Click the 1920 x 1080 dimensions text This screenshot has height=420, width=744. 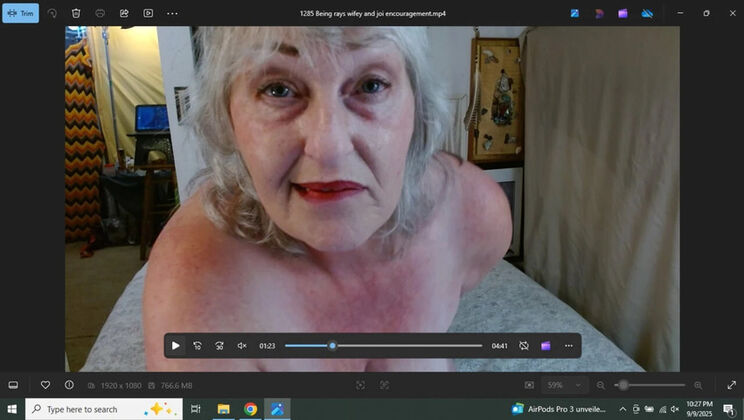(121, 385)
